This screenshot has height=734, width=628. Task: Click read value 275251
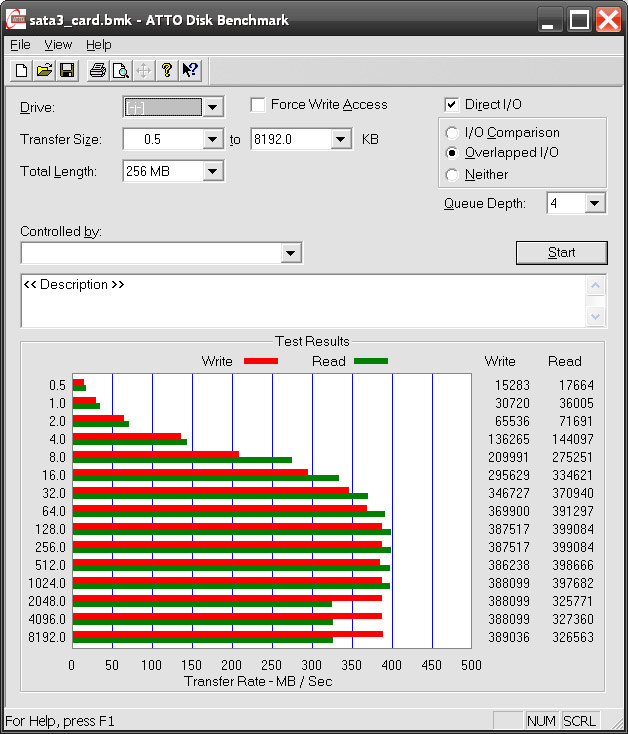pyautogui.click(x=573, y=457)
